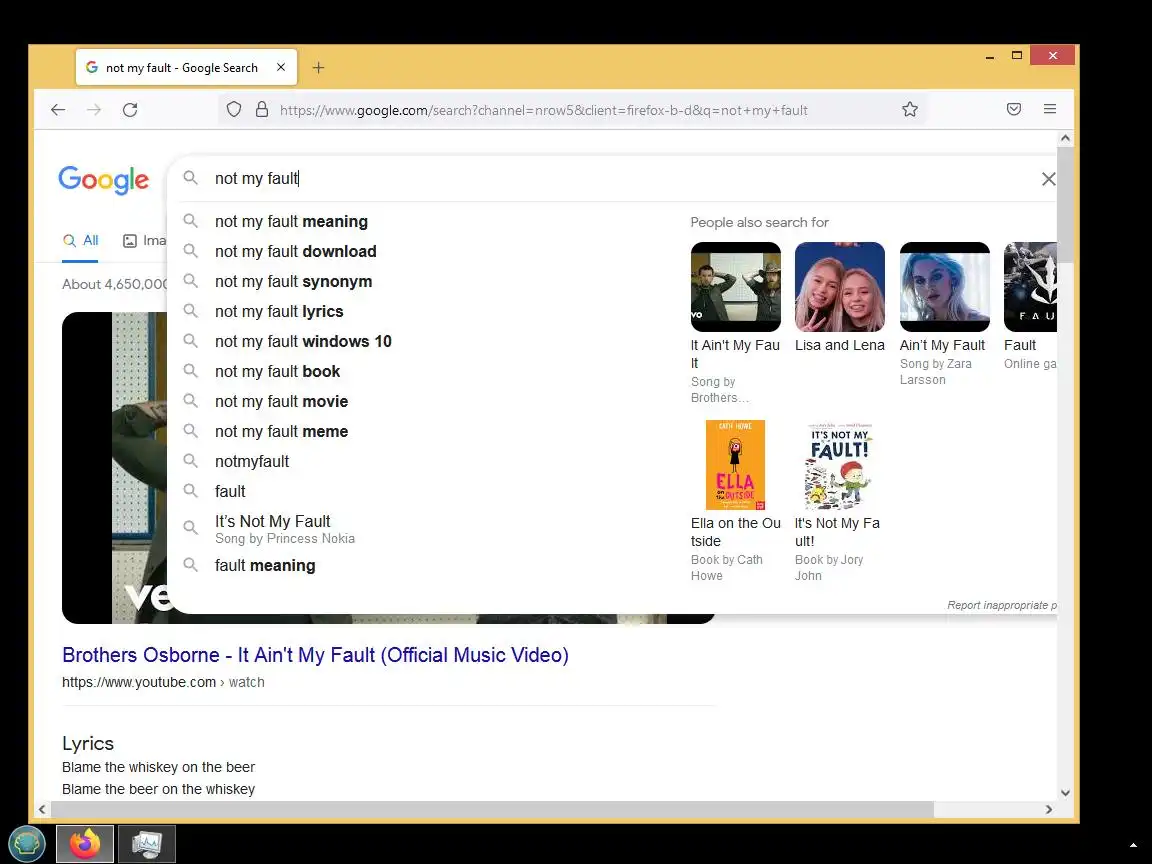Viewport: 1152px width, 864px height.
Task: Click youtube.com watch URL text
Action: pyautogui.click(x=163, y=682)
